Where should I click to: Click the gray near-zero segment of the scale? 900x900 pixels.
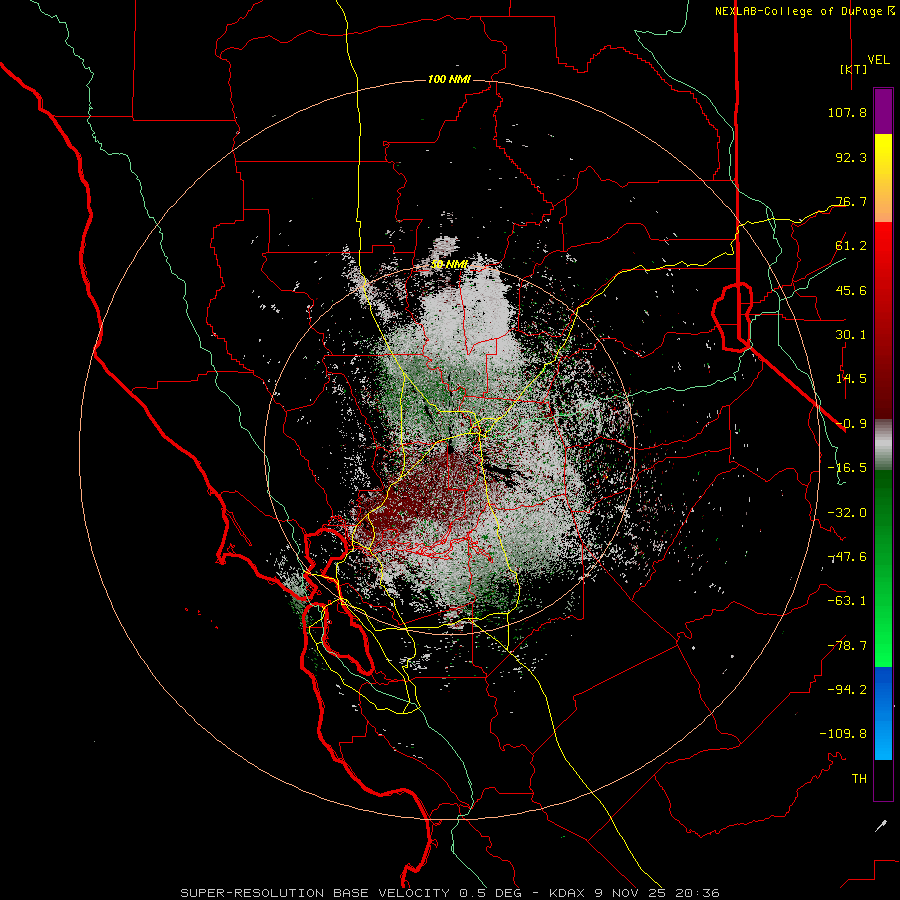pos(883,445)
